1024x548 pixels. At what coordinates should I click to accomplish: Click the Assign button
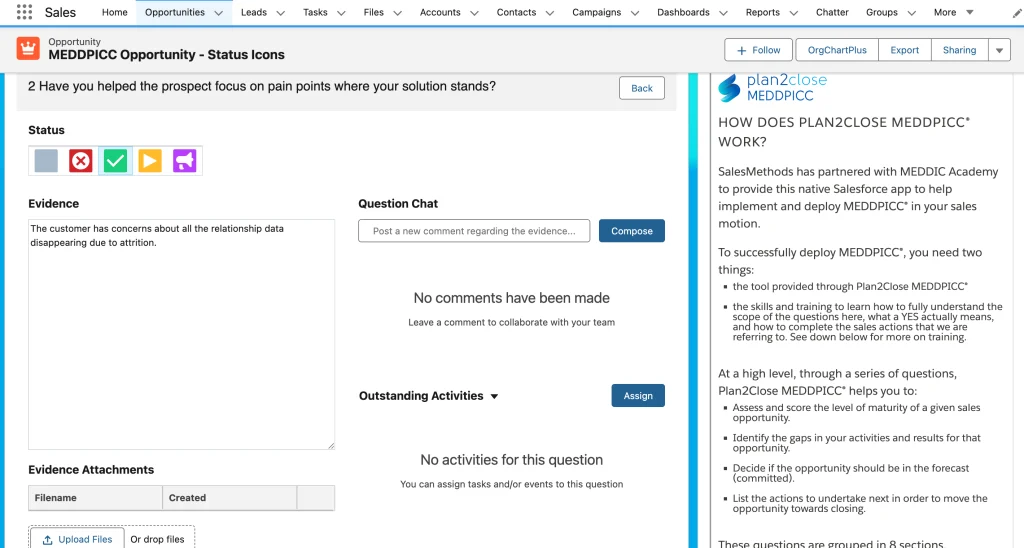tap(638, 396)
